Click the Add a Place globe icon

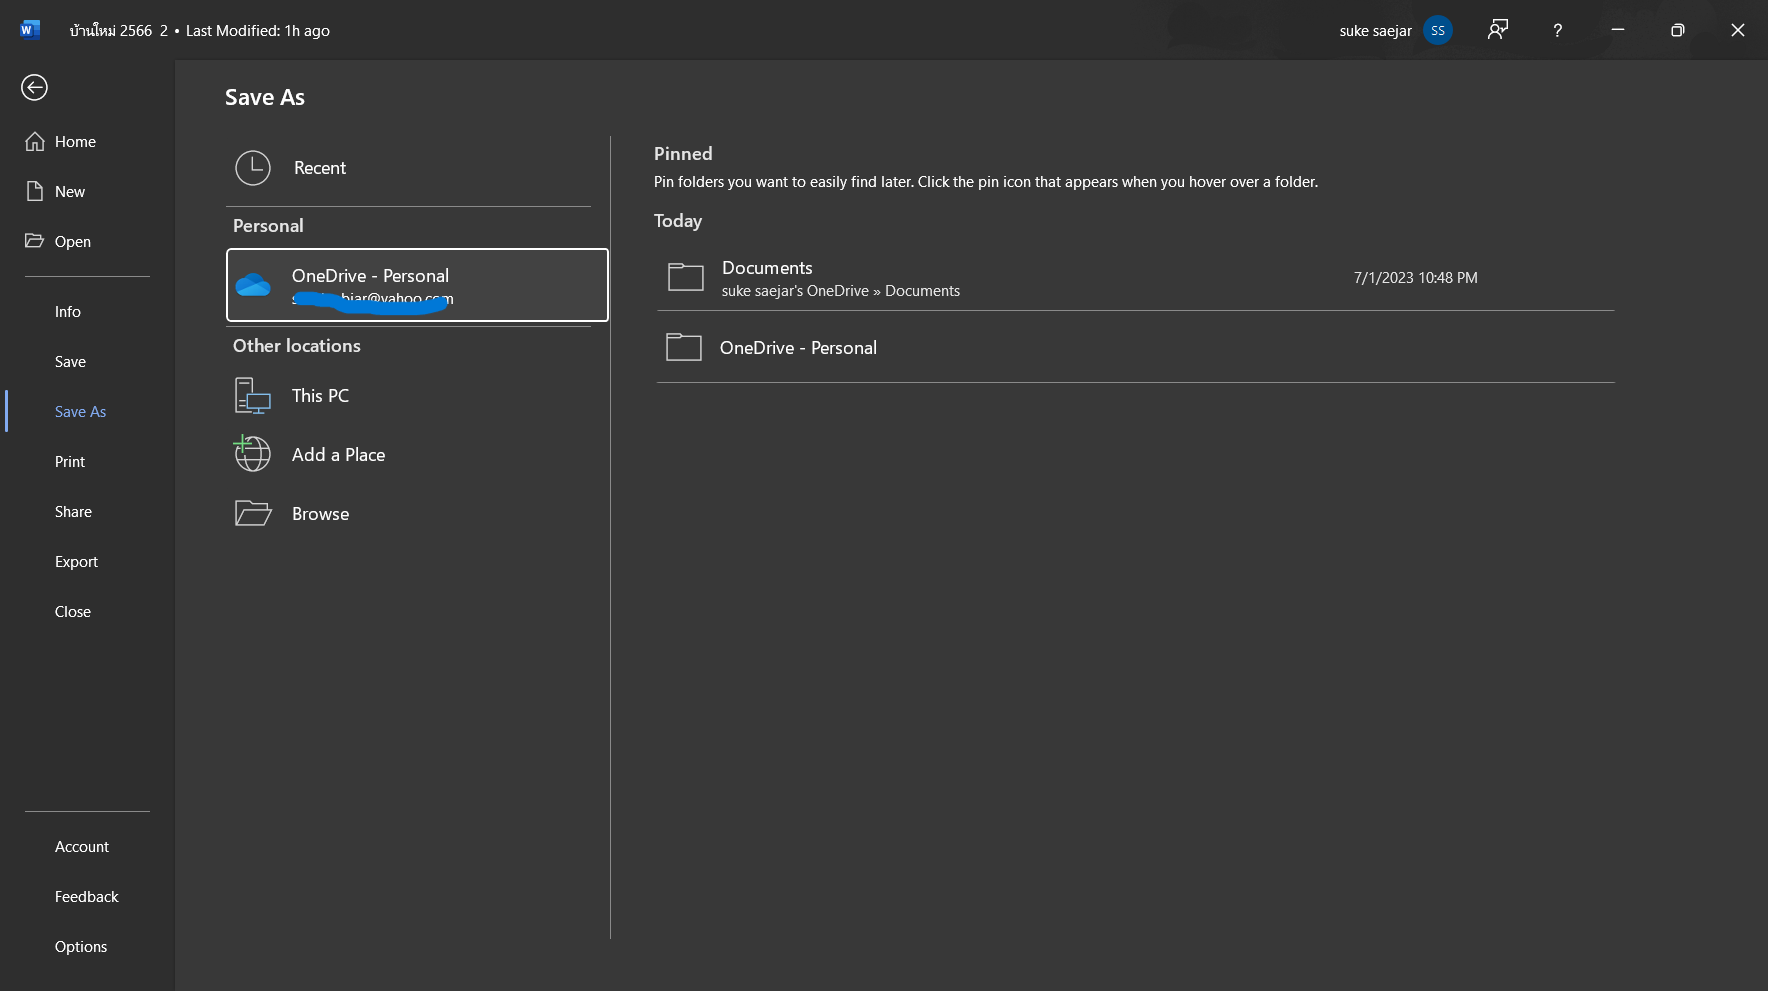(252, 453)
